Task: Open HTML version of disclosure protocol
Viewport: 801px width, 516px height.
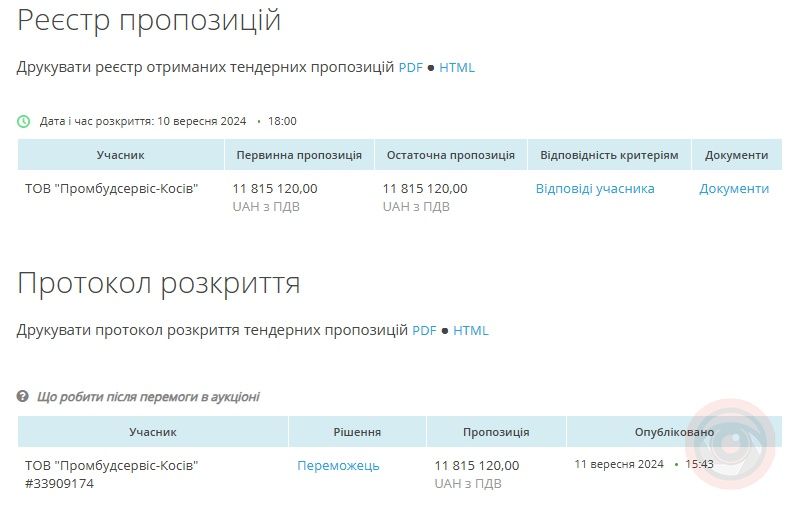Action: tap(470, 331)
